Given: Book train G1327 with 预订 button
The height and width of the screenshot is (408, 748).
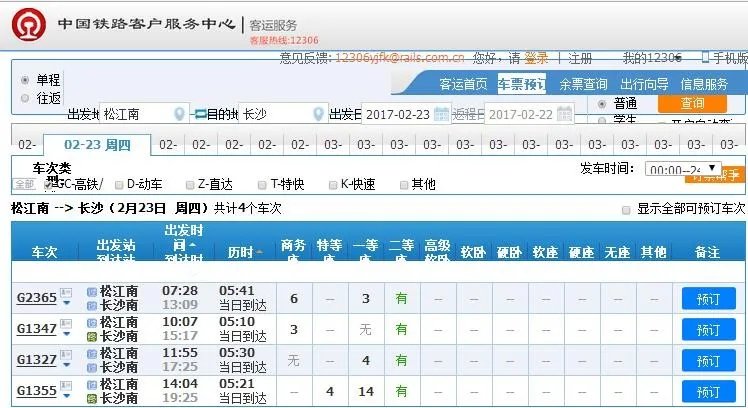Looking at the screenshot, I should (708, 361).
